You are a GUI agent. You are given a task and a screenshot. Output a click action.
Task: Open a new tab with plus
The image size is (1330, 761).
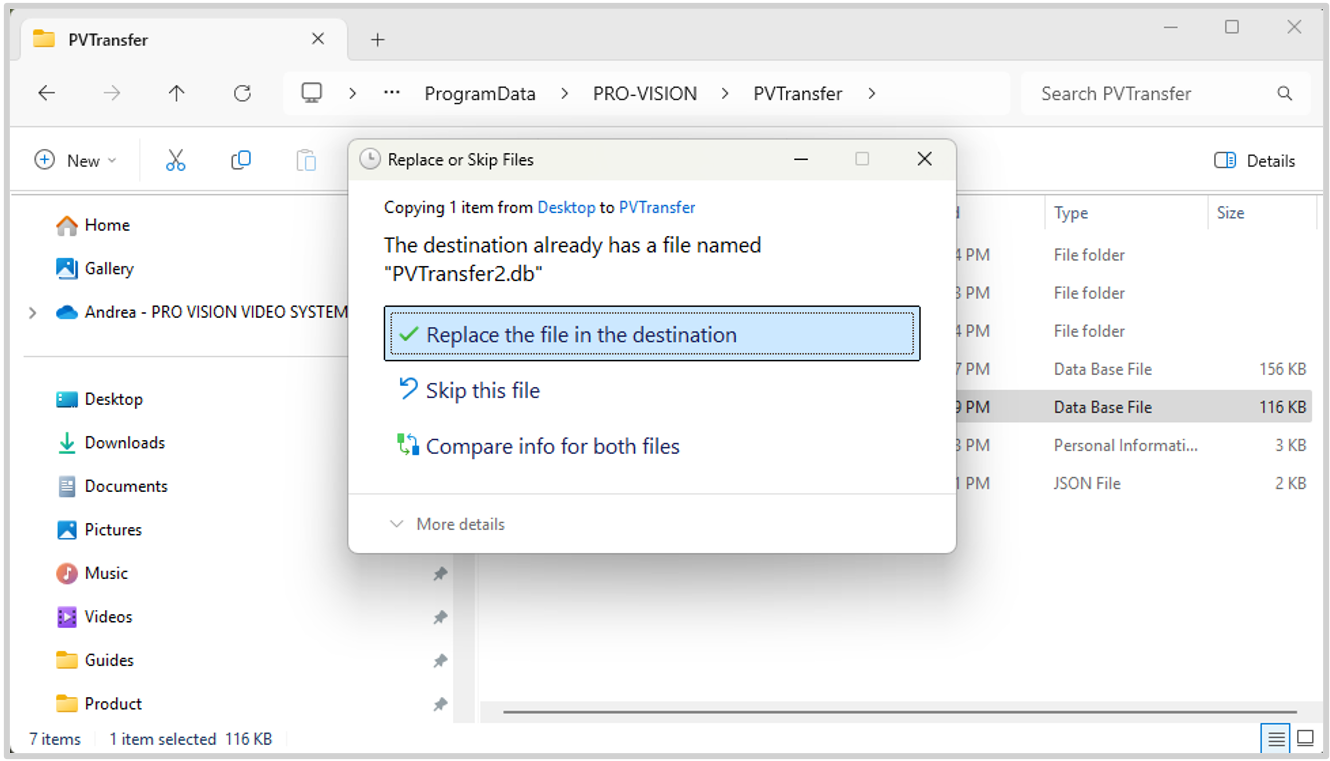click(377, 40)
